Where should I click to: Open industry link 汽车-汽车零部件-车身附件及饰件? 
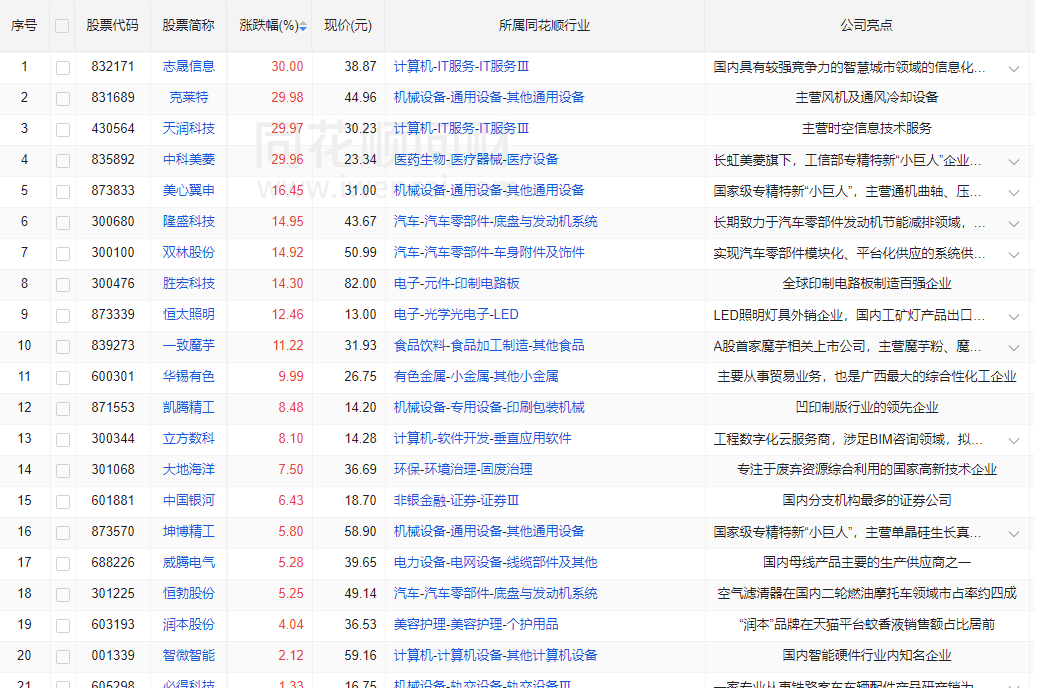[x=489, y=252]
